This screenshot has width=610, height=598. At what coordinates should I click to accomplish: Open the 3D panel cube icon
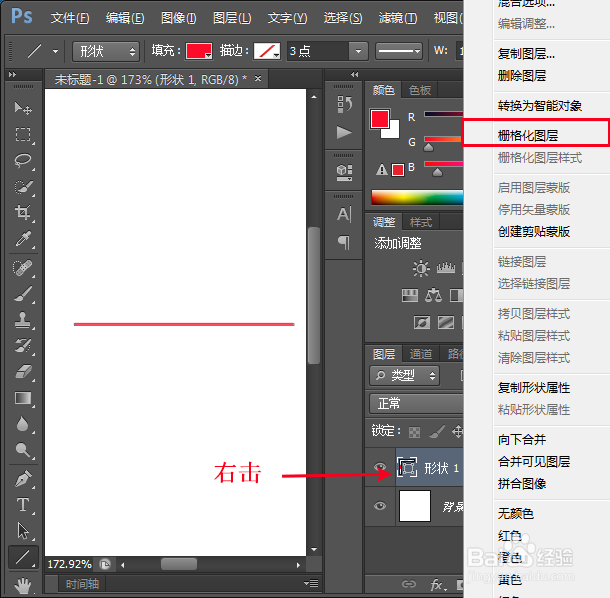pos(344,172)
